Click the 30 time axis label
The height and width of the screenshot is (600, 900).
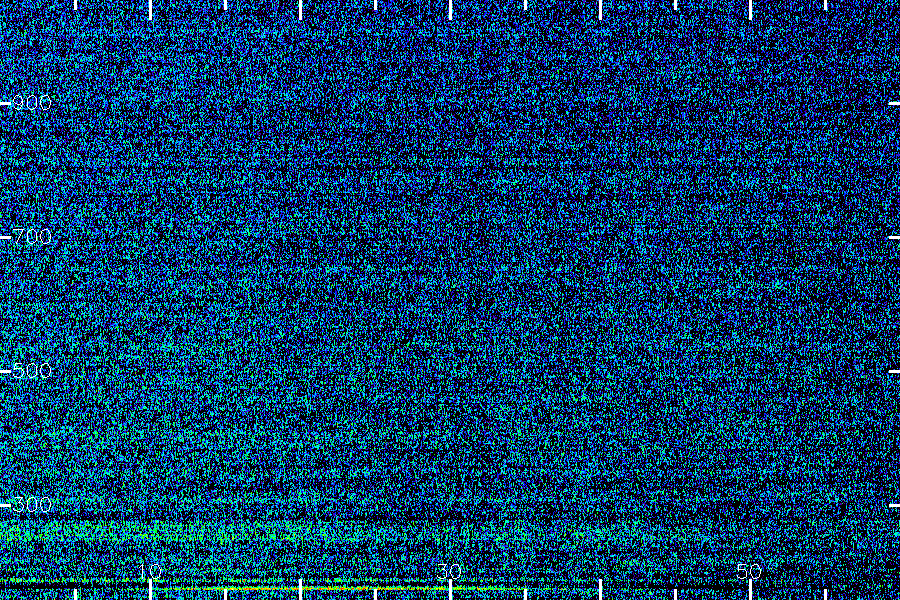(449, 571)
